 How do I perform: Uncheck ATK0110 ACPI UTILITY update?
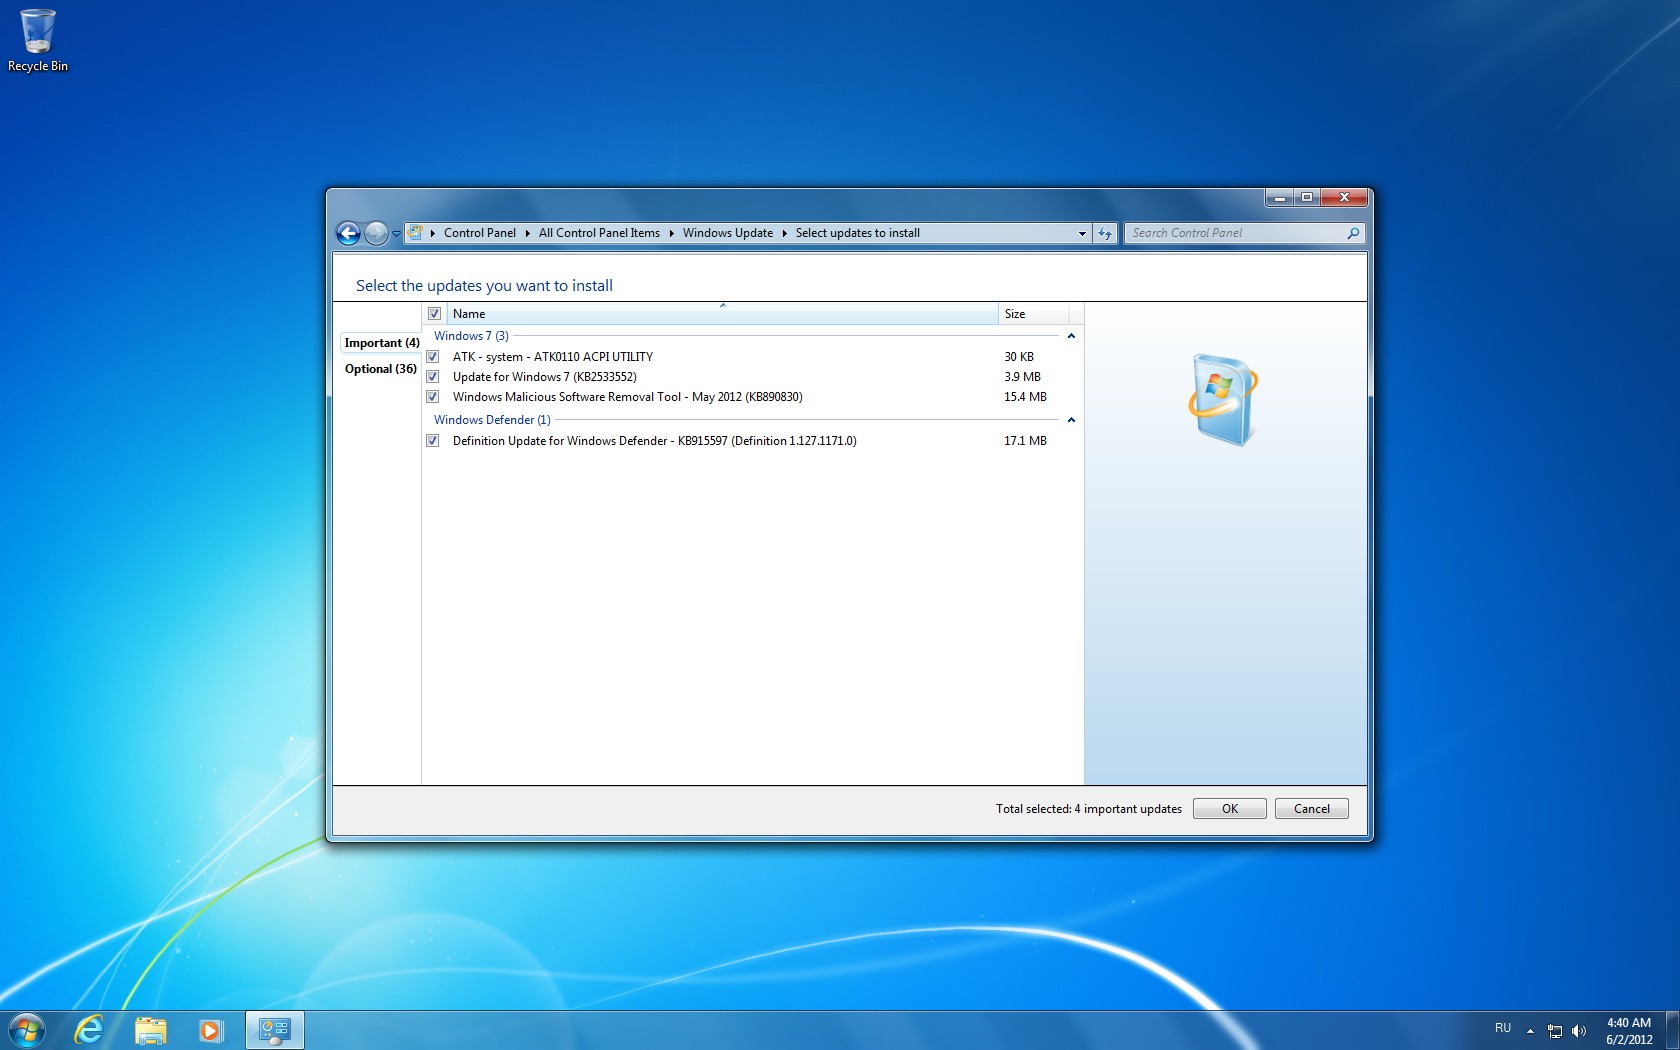(433, 357)
